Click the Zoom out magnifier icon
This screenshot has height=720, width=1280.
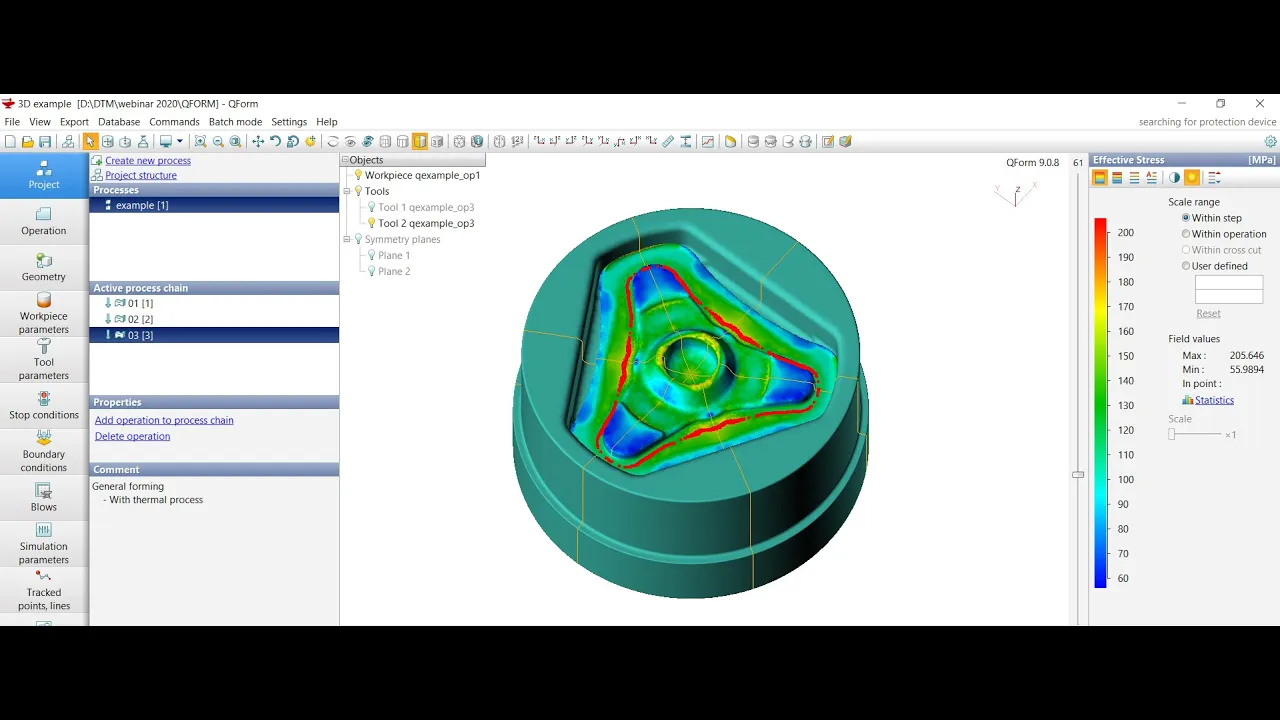point(218,142)
